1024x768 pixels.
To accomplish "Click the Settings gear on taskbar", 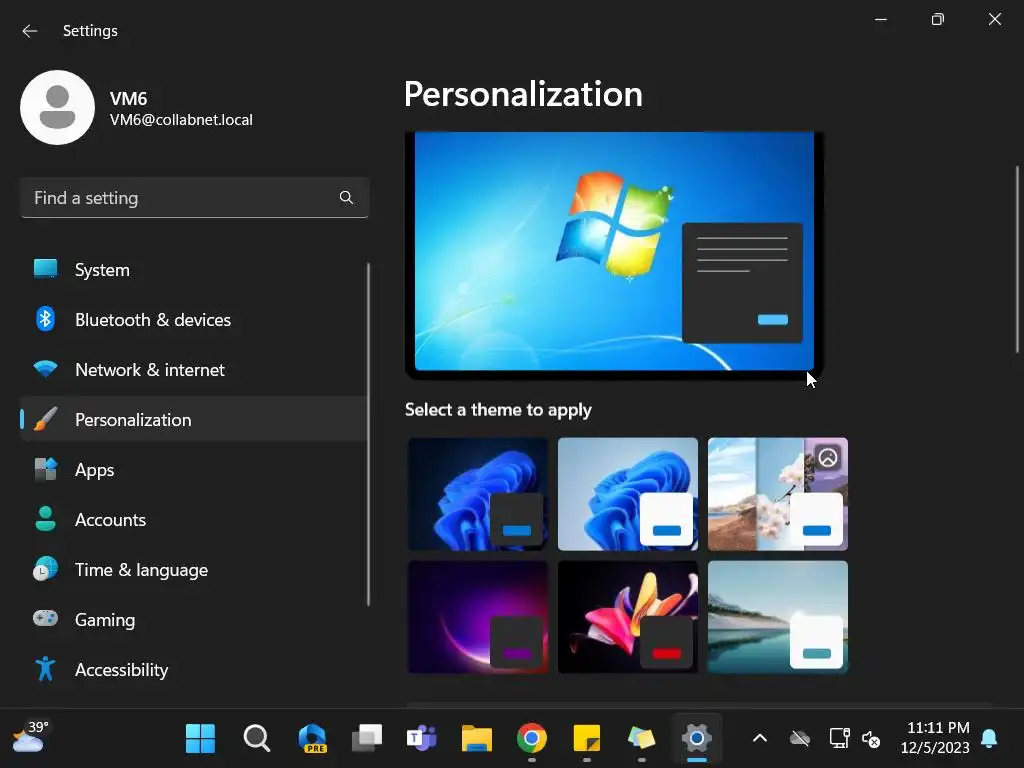I will [697, 739].
